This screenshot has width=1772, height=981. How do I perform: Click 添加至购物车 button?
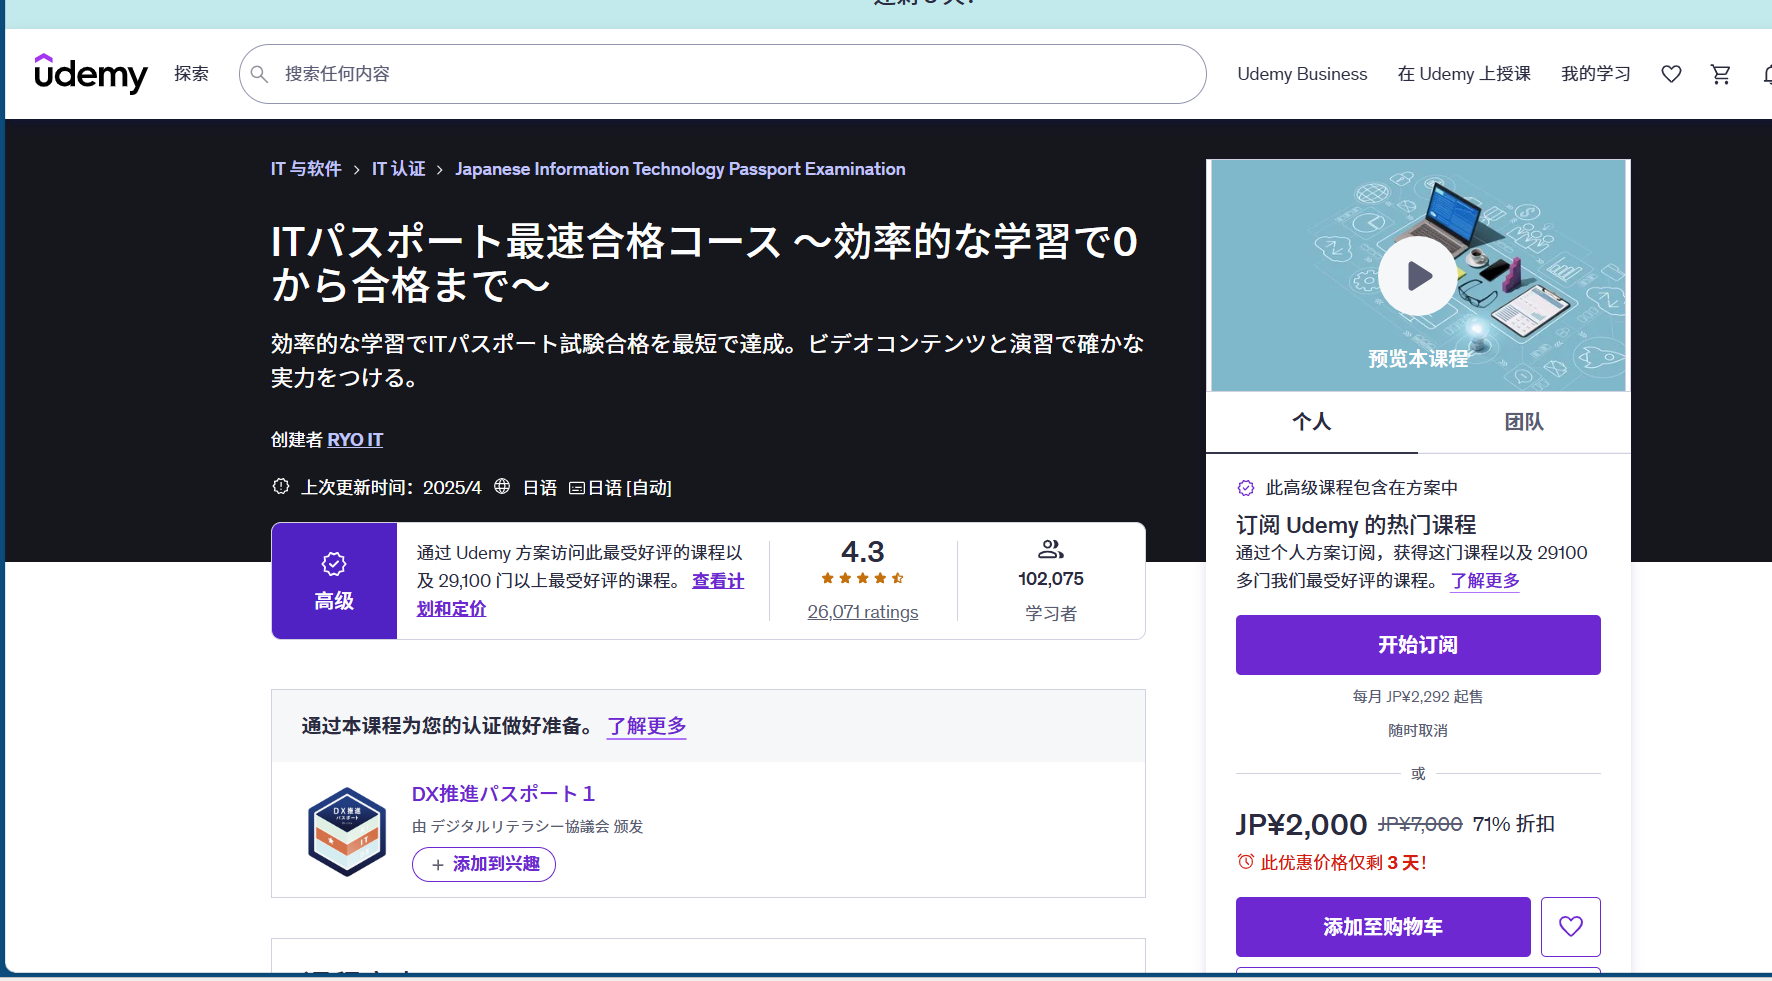tap(1383, 927)
